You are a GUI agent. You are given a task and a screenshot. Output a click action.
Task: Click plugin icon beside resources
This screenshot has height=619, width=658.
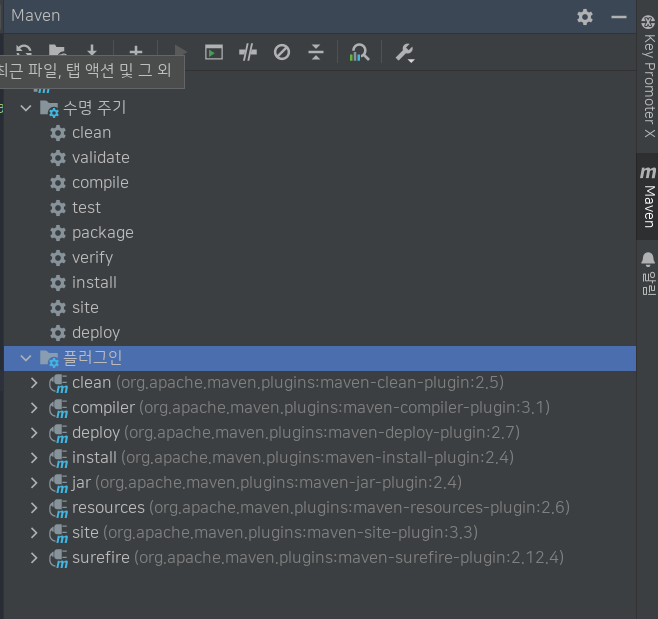pyautogui.click(x=58, y=509)
